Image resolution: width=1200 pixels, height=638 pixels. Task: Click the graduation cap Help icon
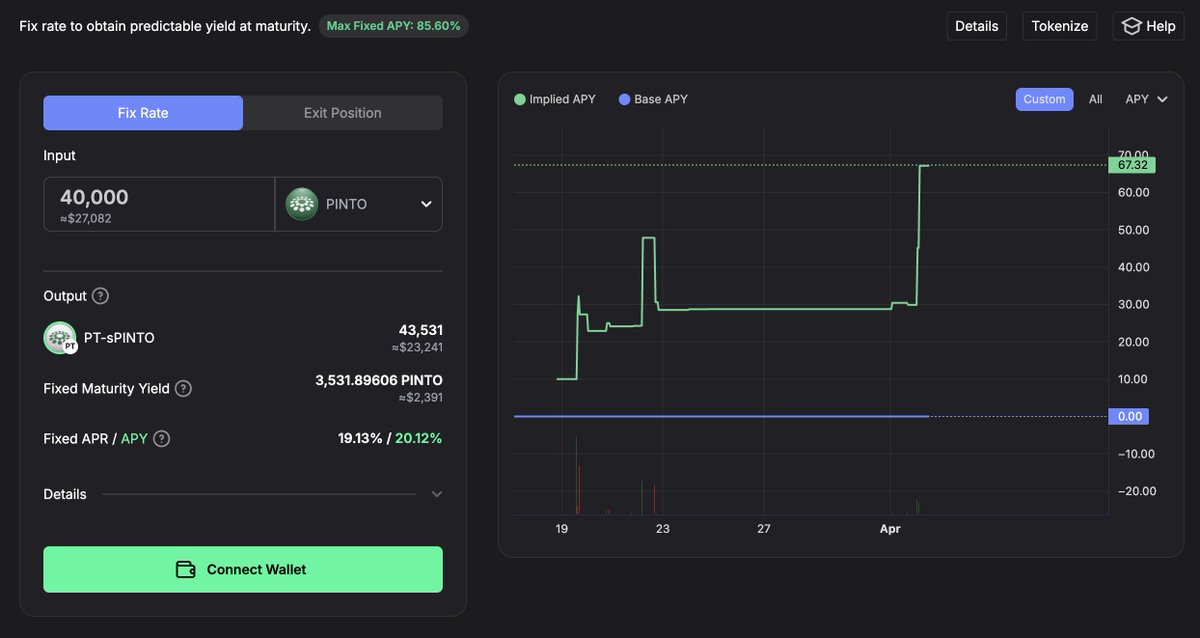[x=1131, y=26]
